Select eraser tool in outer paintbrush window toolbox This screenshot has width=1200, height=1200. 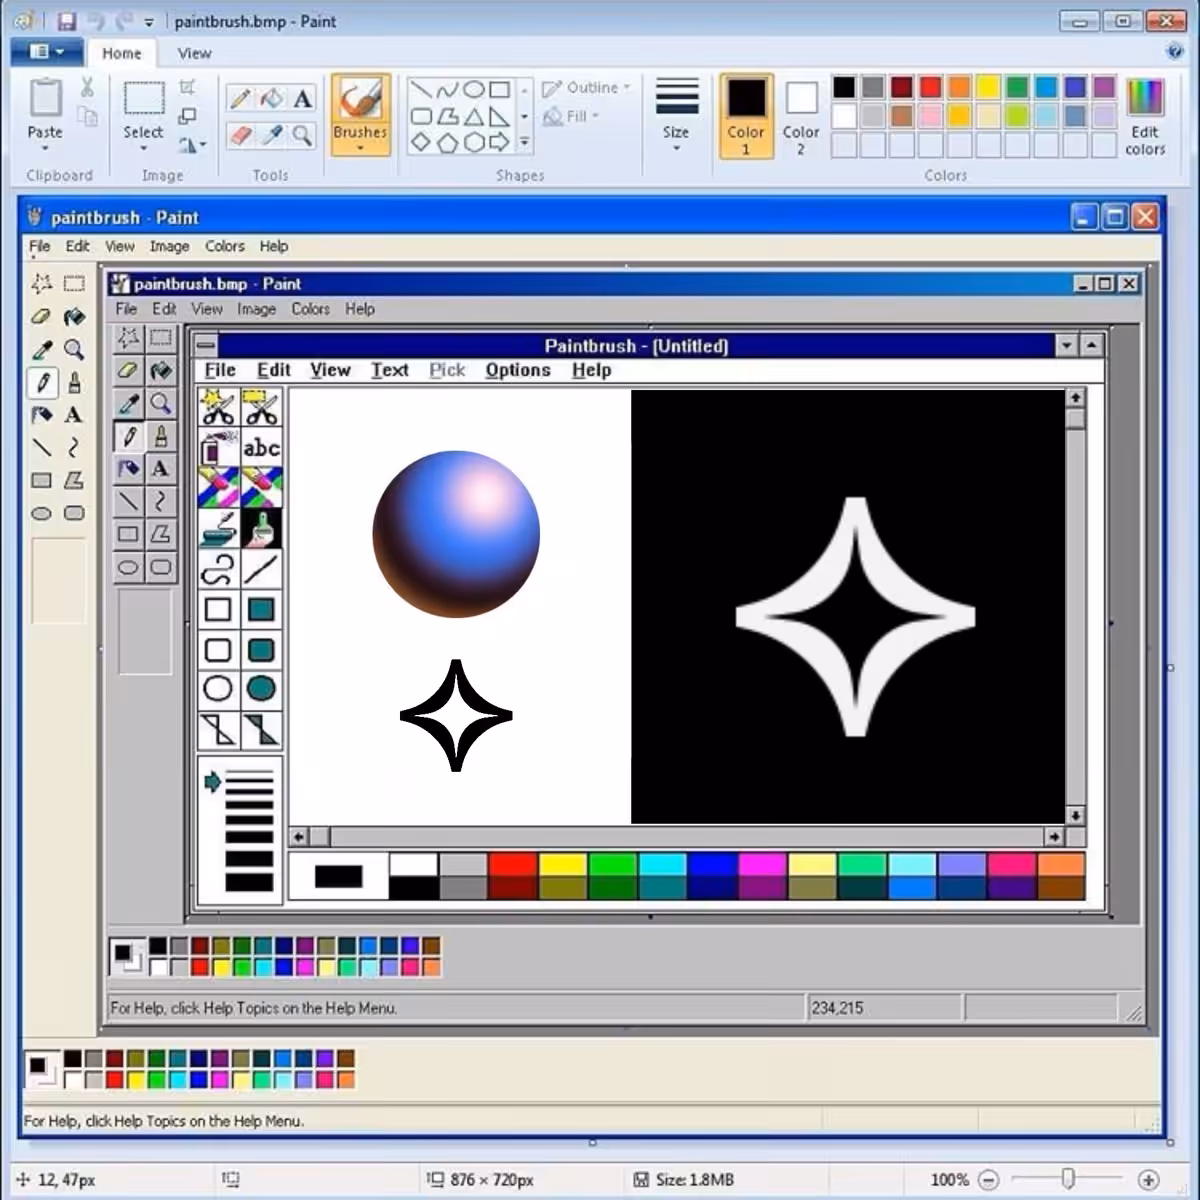(x=41, y=317)
